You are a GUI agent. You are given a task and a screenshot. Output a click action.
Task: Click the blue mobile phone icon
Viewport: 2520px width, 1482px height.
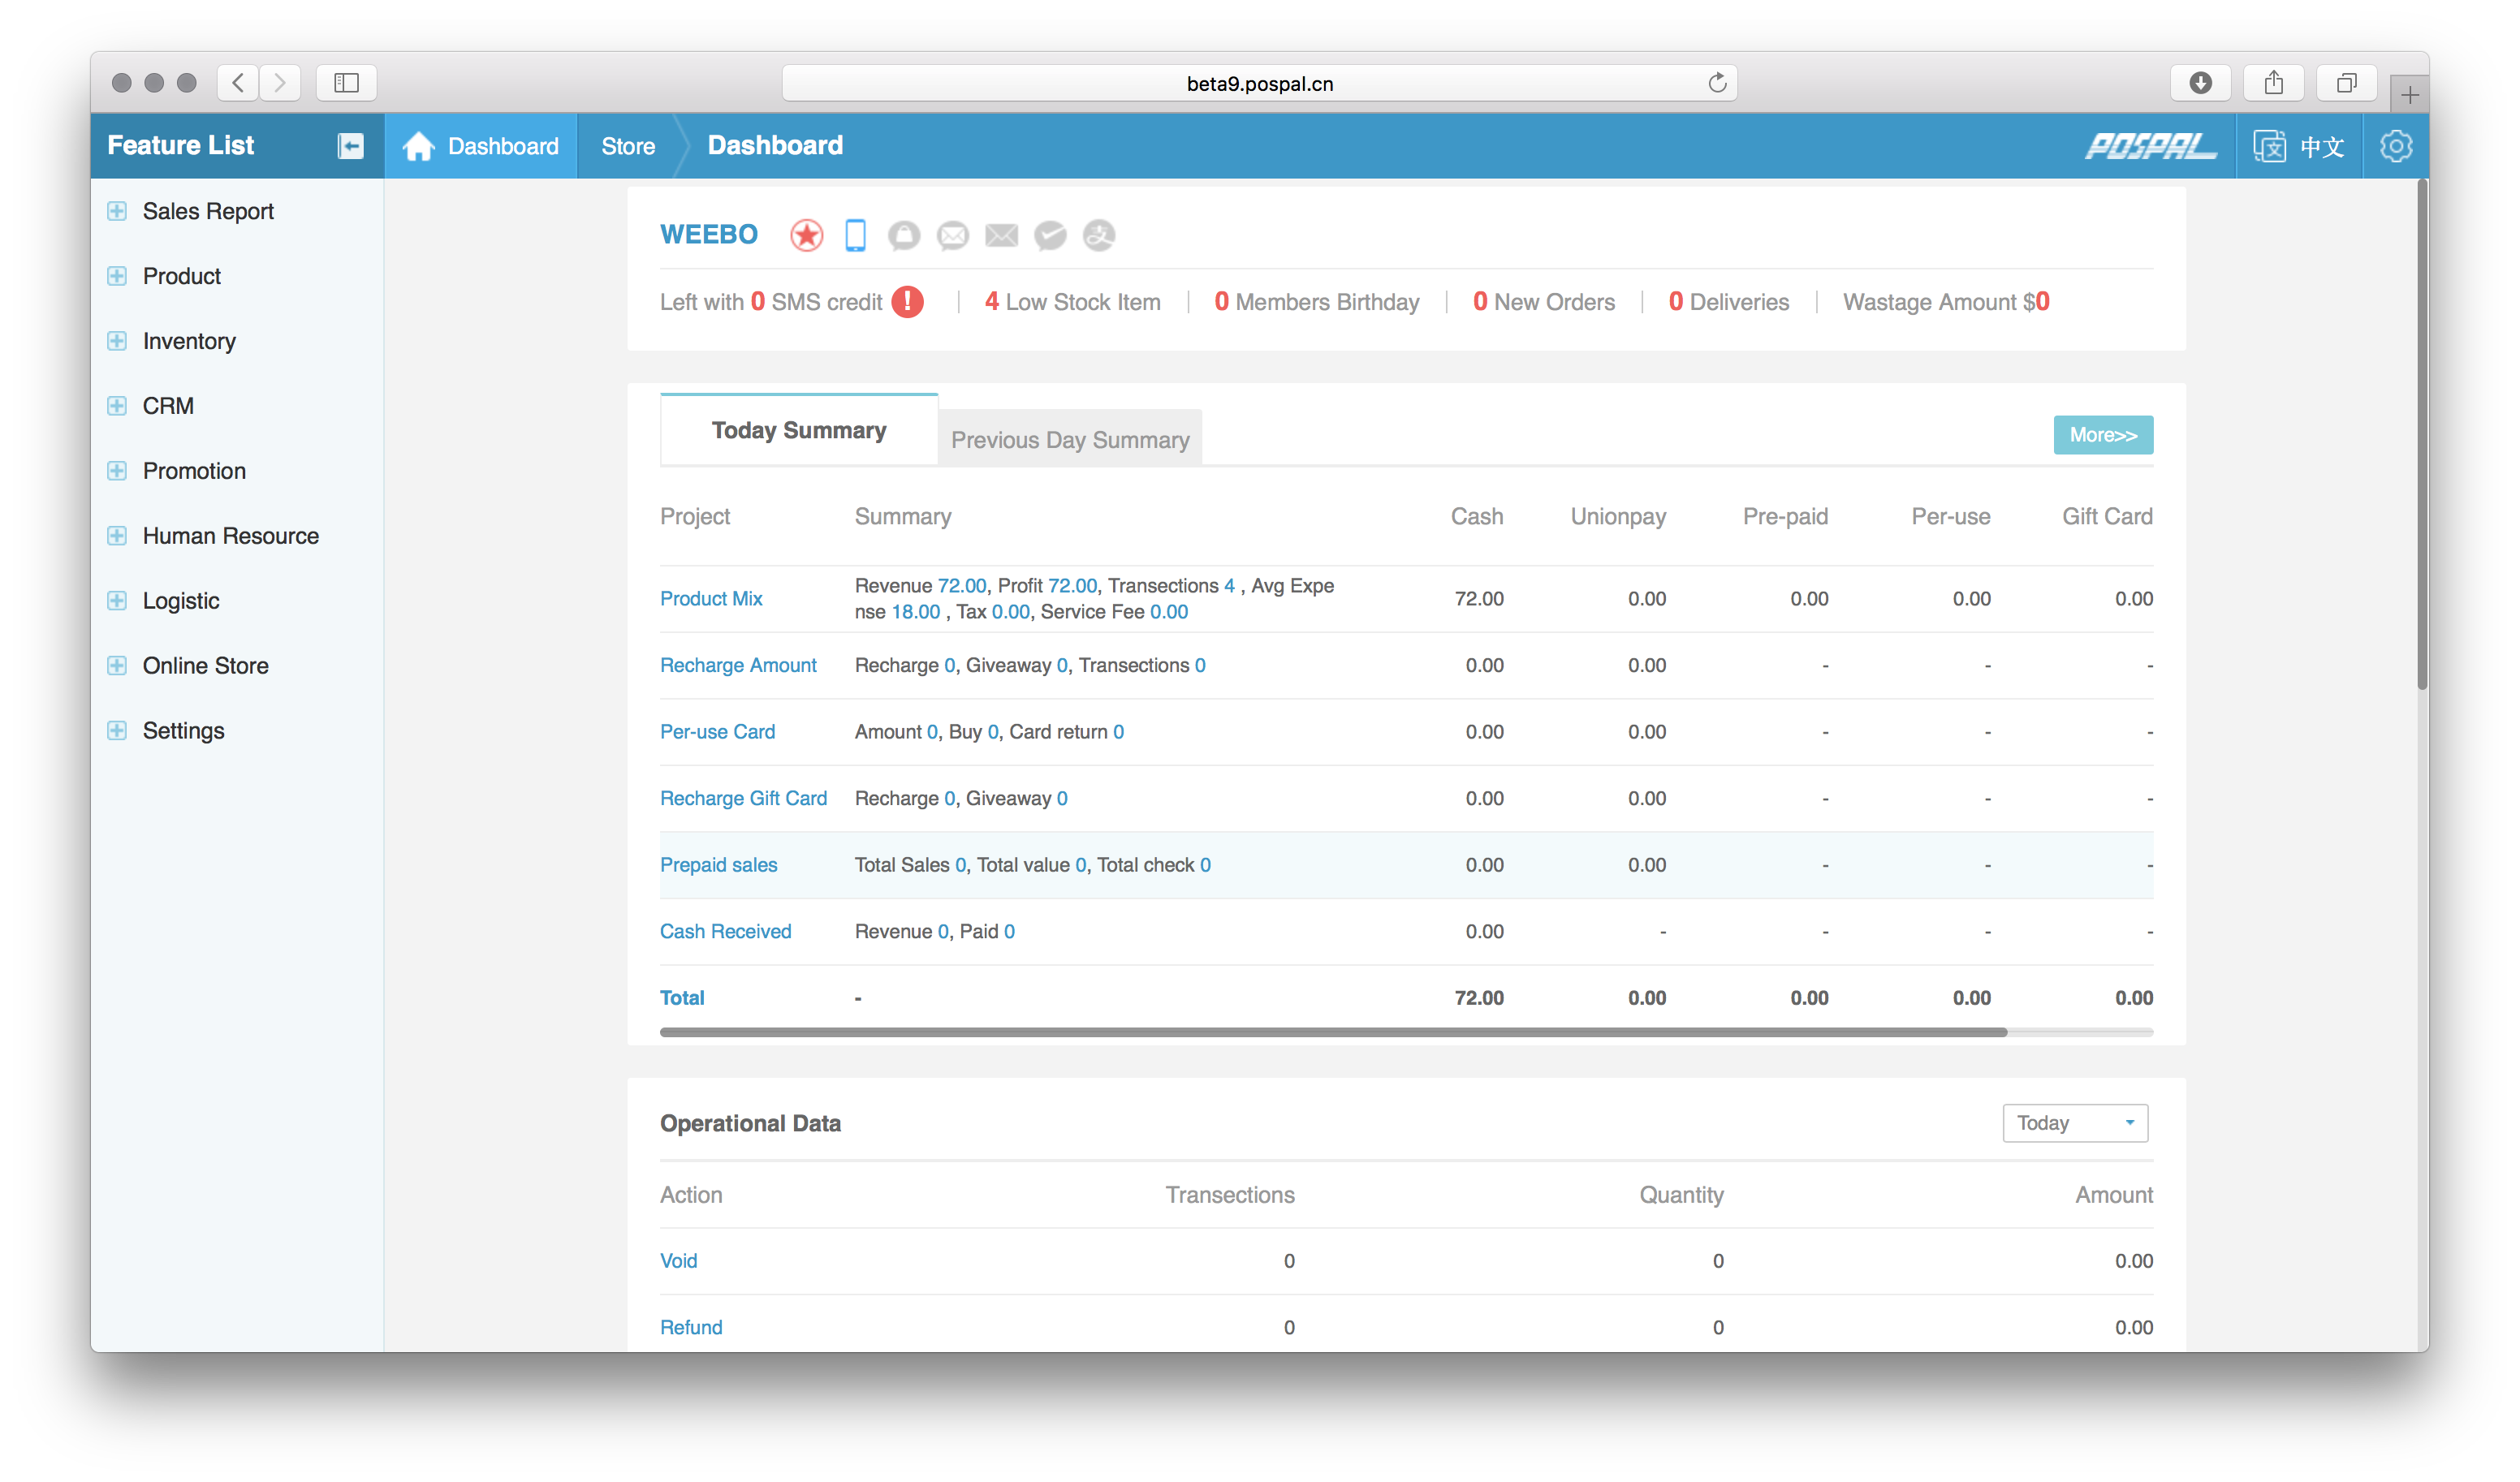pyautogui.click(x=855, y=236)
